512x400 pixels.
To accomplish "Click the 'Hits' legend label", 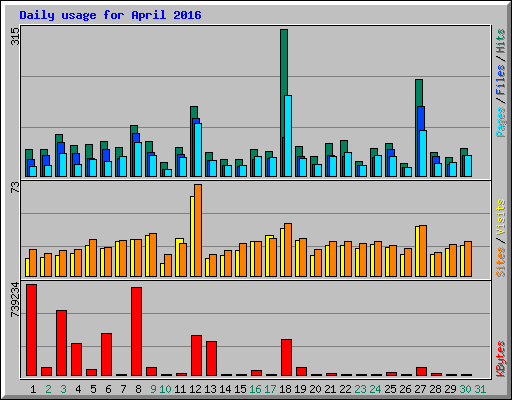I will pos(500,41).
